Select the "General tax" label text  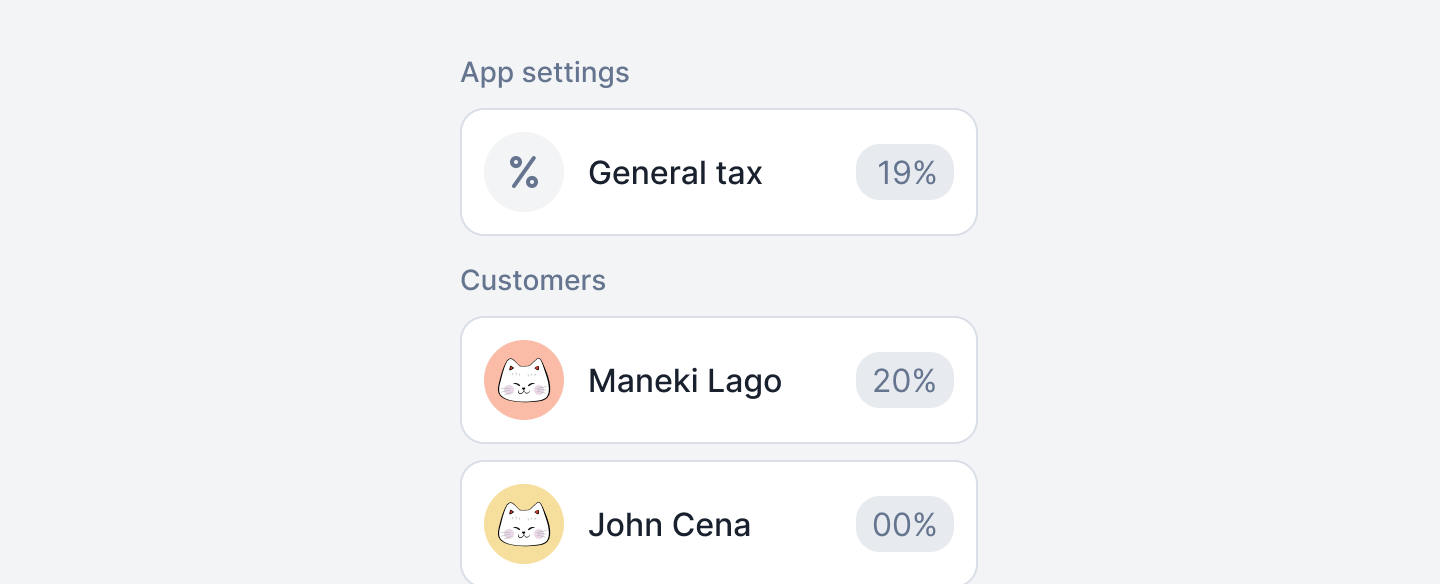[x=675, y=173]
